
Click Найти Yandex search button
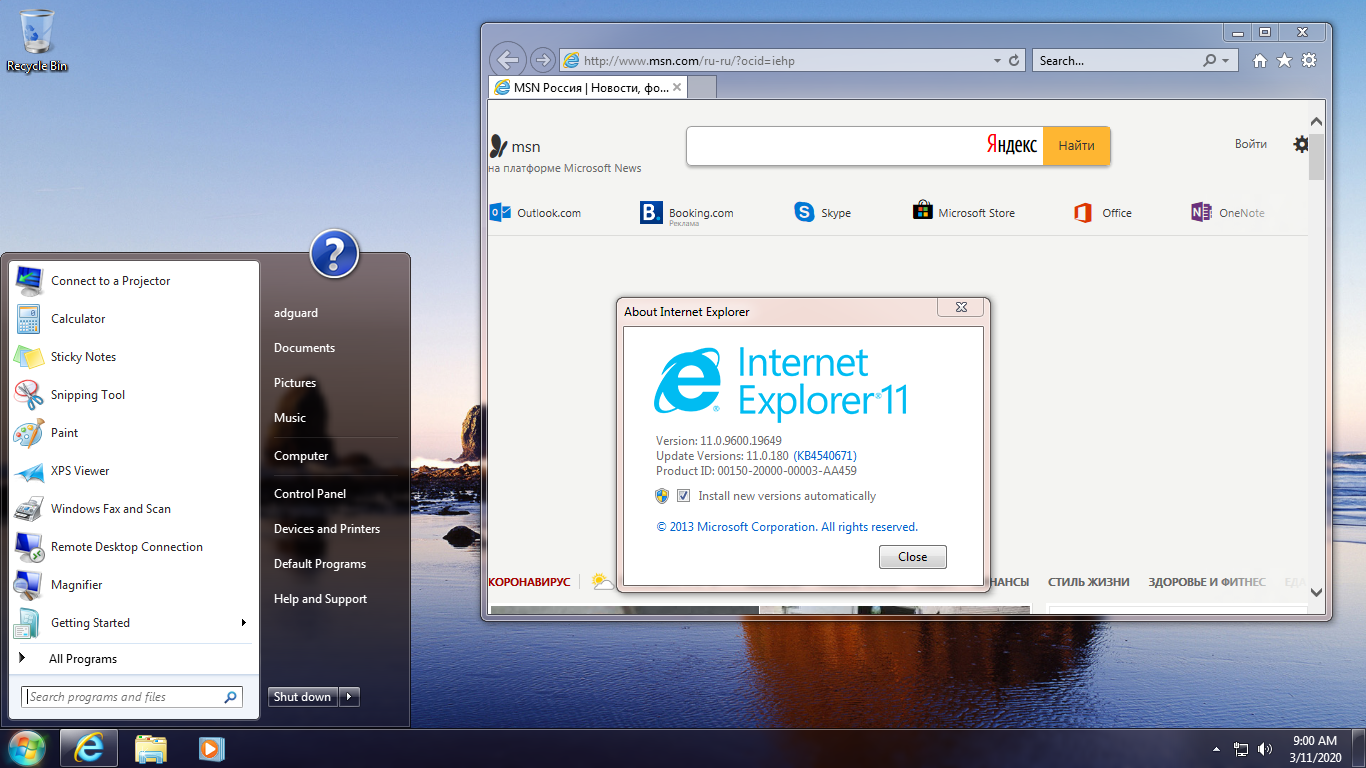[x=1076, y=146]
